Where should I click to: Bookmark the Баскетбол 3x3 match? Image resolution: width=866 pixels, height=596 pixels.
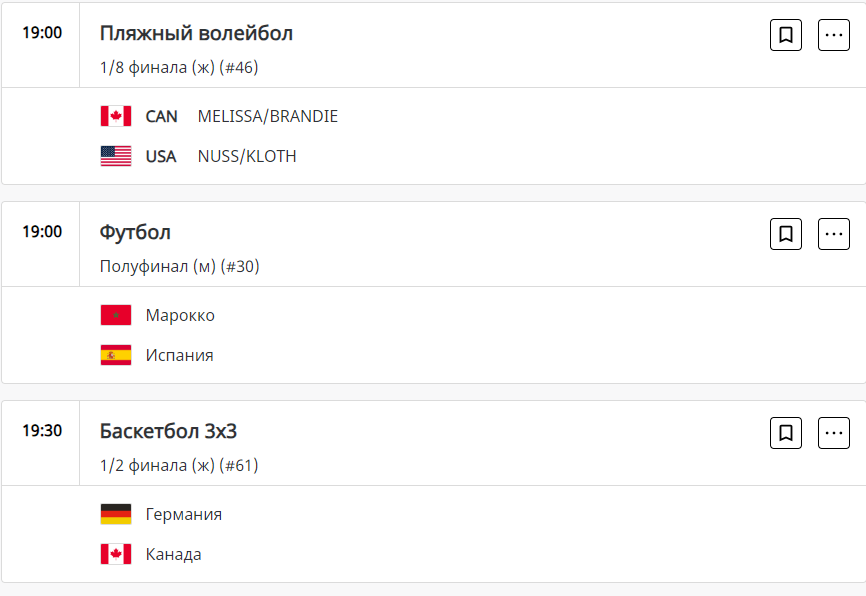coord(786,433)
